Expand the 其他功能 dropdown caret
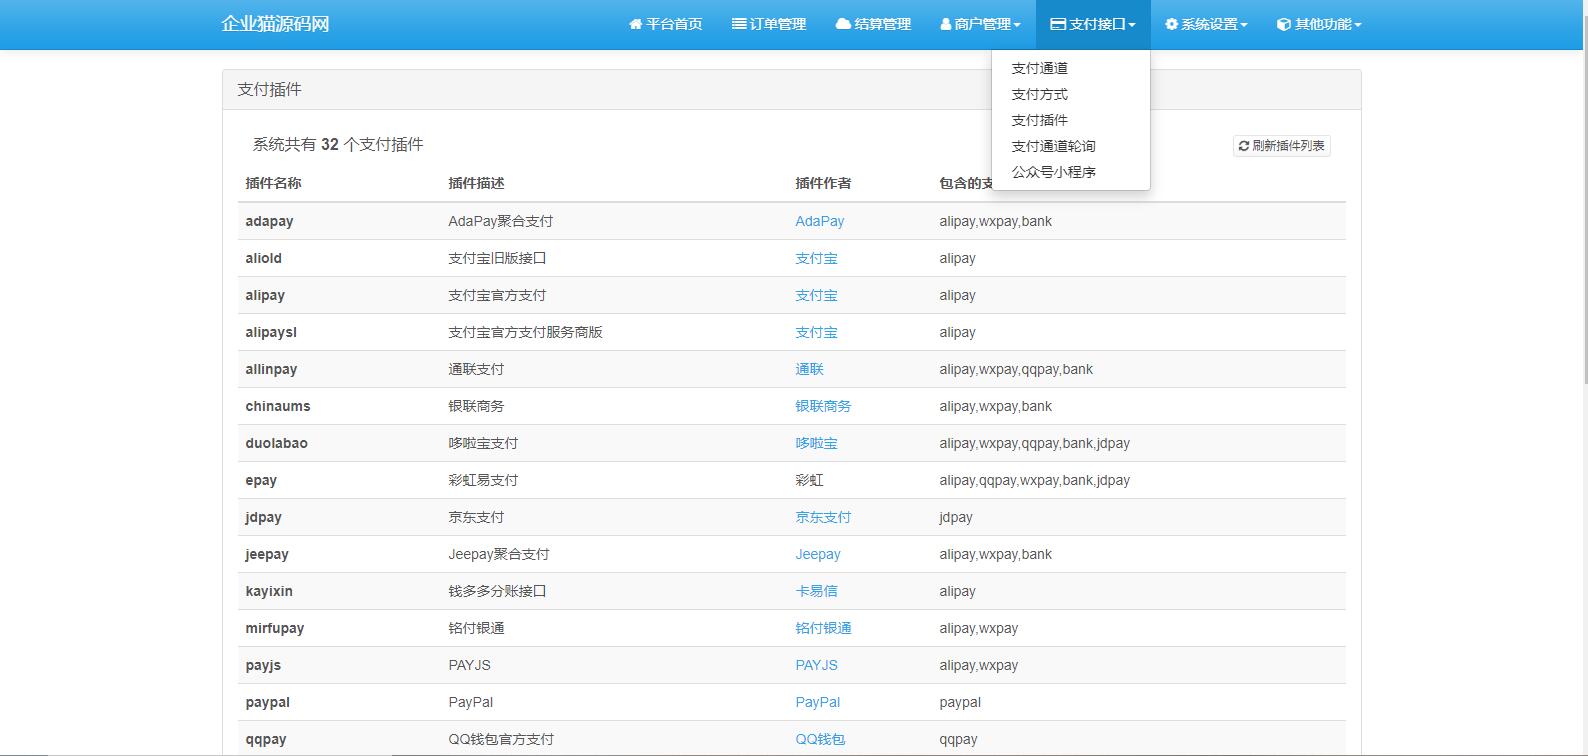The width and height of the screenshot is (1588, 756). click(x=1358, y=25)
